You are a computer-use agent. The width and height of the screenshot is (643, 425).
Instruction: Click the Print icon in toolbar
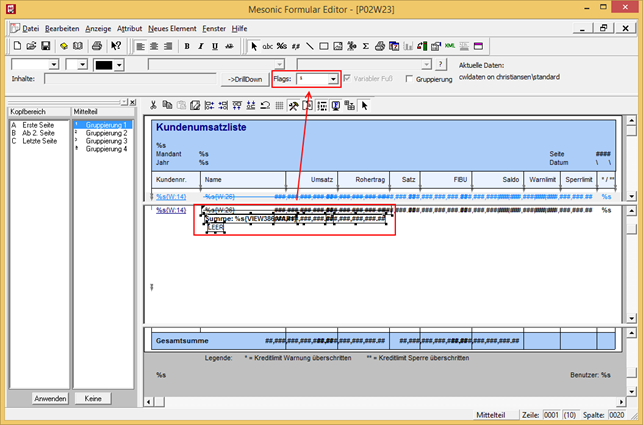pyautogui.click(x=98, y=46)
